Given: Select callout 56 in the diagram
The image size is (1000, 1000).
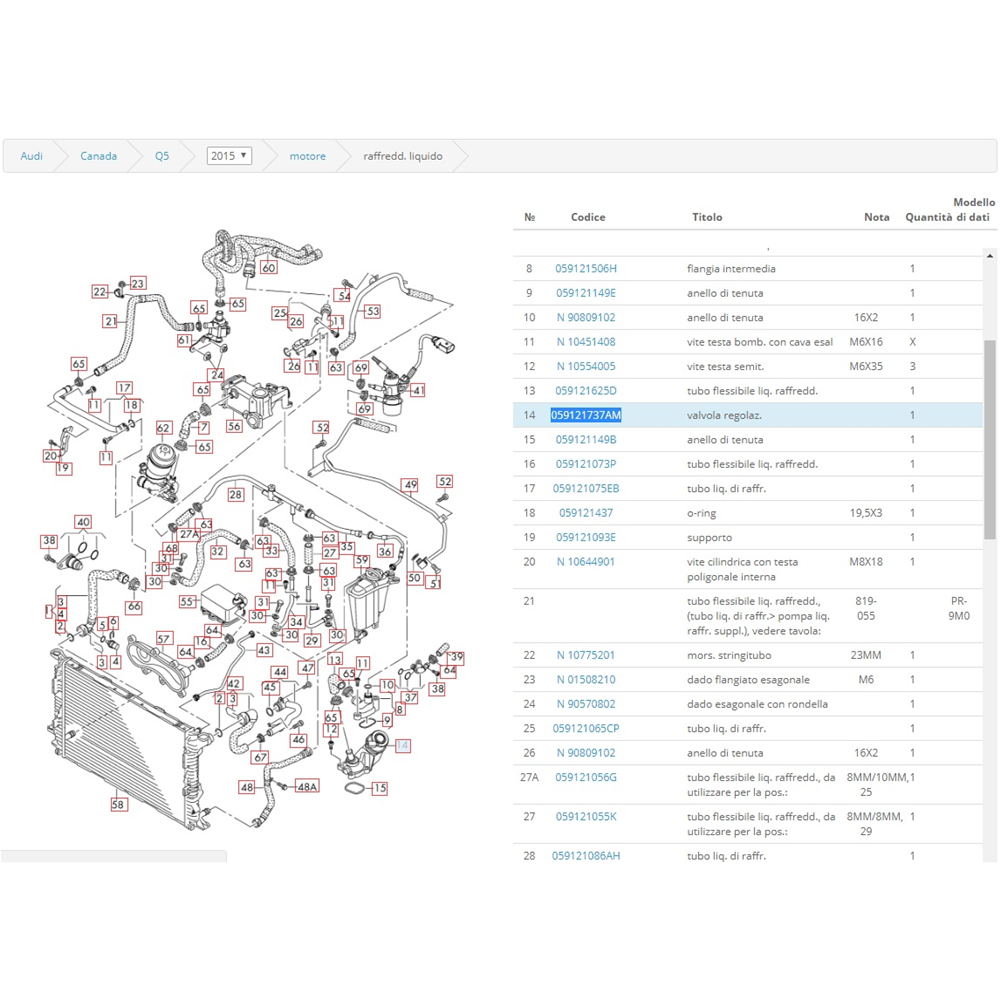Looking at the screenshot, I should click(235, 426).
